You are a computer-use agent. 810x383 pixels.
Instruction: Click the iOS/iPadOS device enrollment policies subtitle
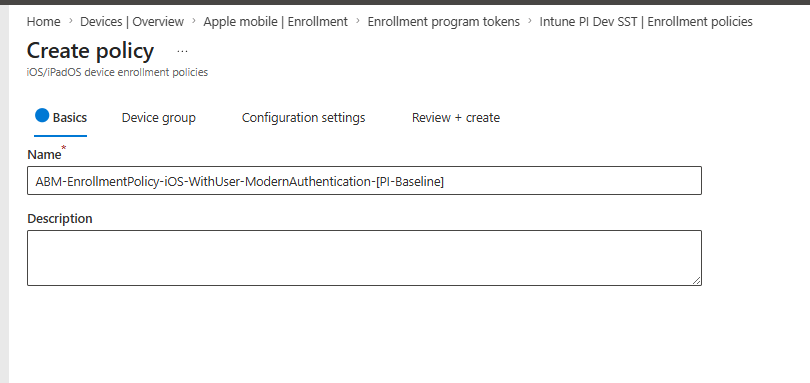click(x=117, y=72)
